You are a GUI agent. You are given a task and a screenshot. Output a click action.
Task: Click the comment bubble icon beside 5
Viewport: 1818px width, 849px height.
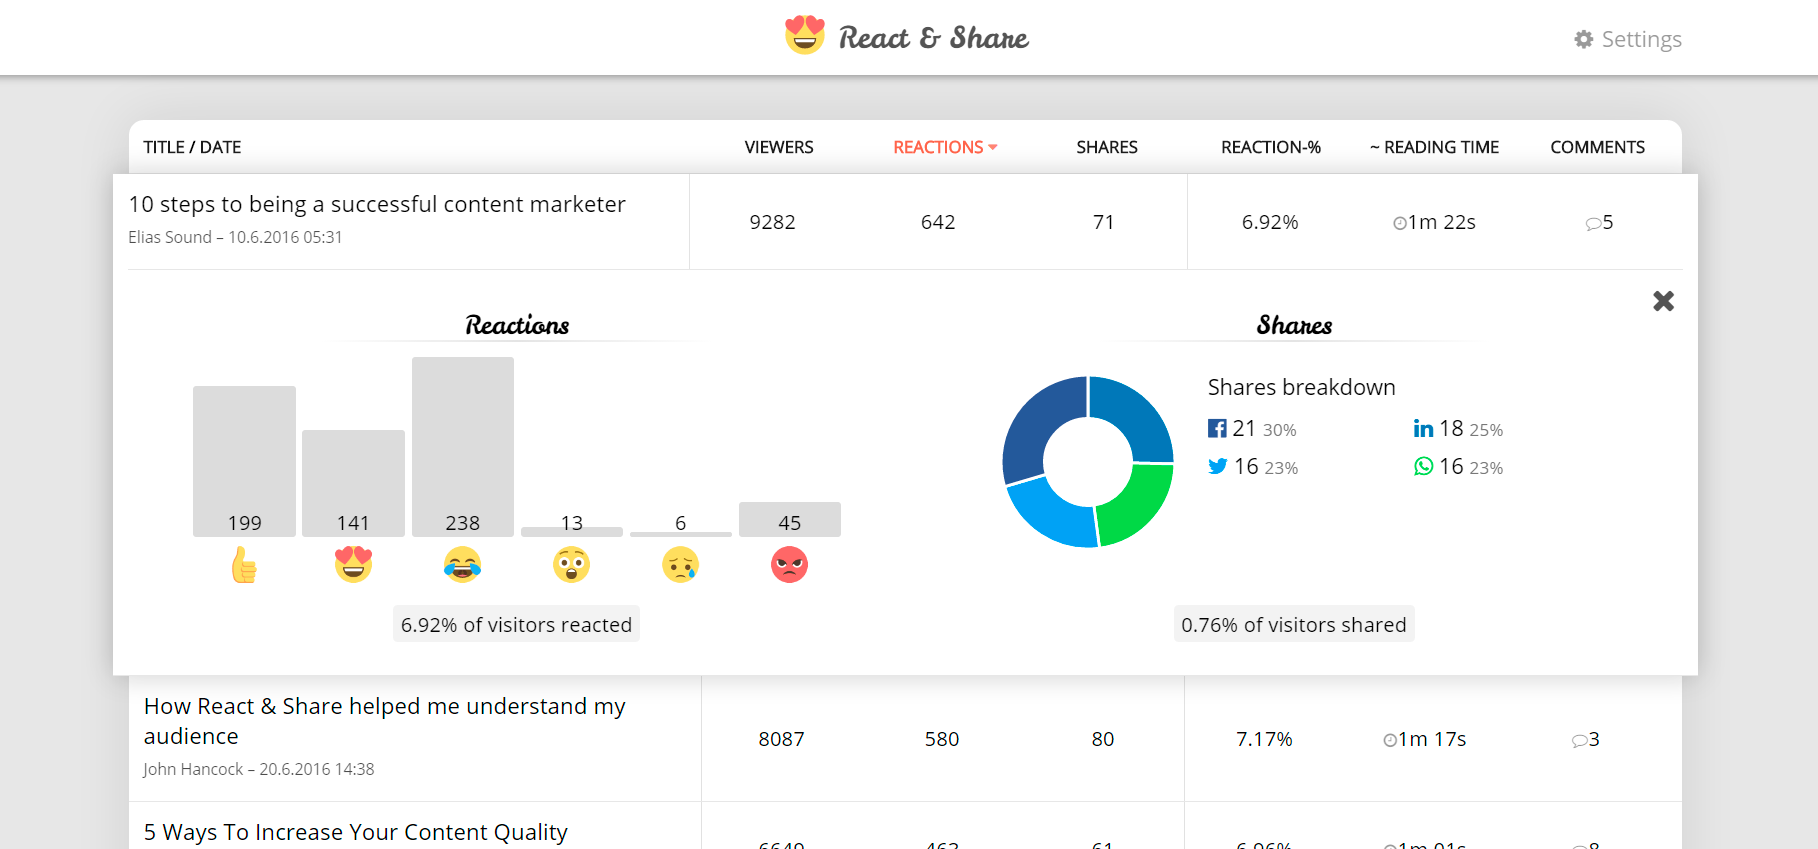1593,224
